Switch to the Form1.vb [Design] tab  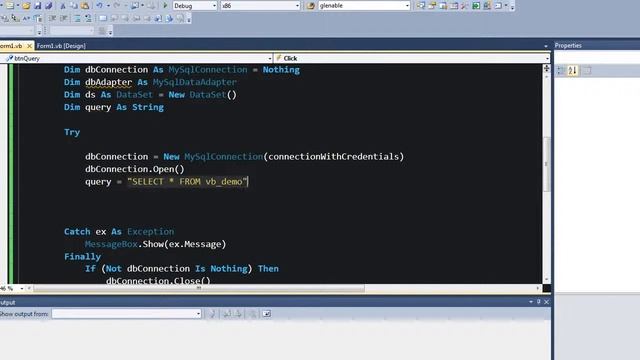[x=61, y=46]
